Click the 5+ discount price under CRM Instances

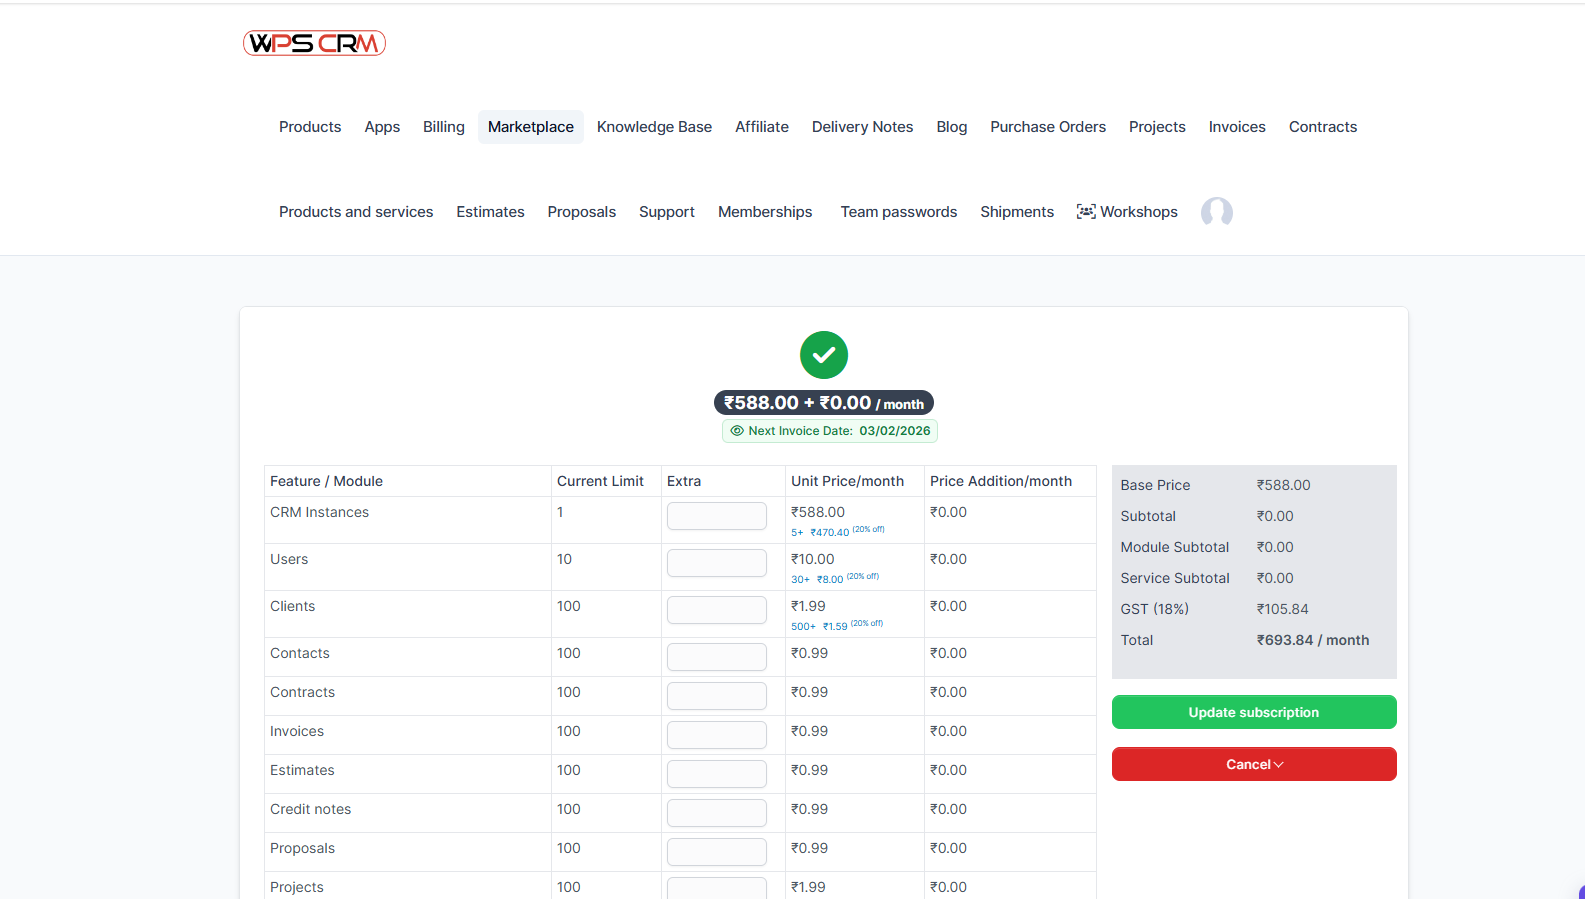click(x=829, y=532)
